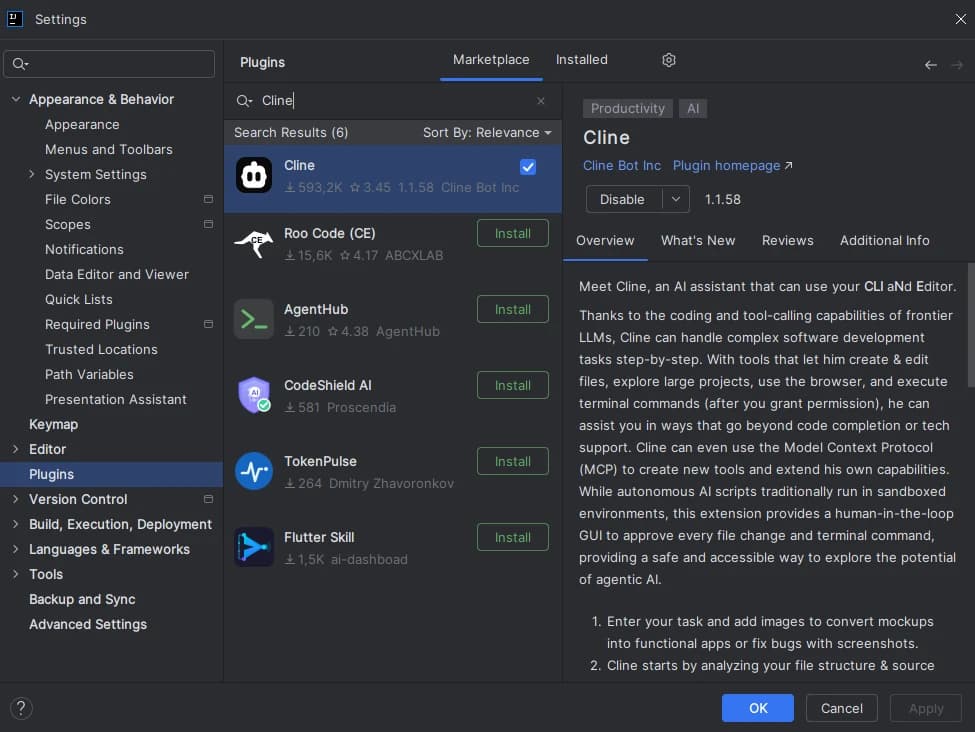Select the Roo Code kangaroo plugin icon

[254, 243]
